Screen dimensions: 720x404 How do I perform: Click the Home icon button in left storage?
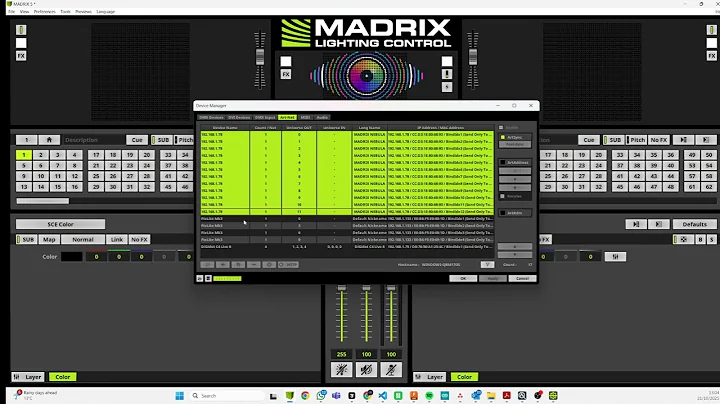click(49, 140)
